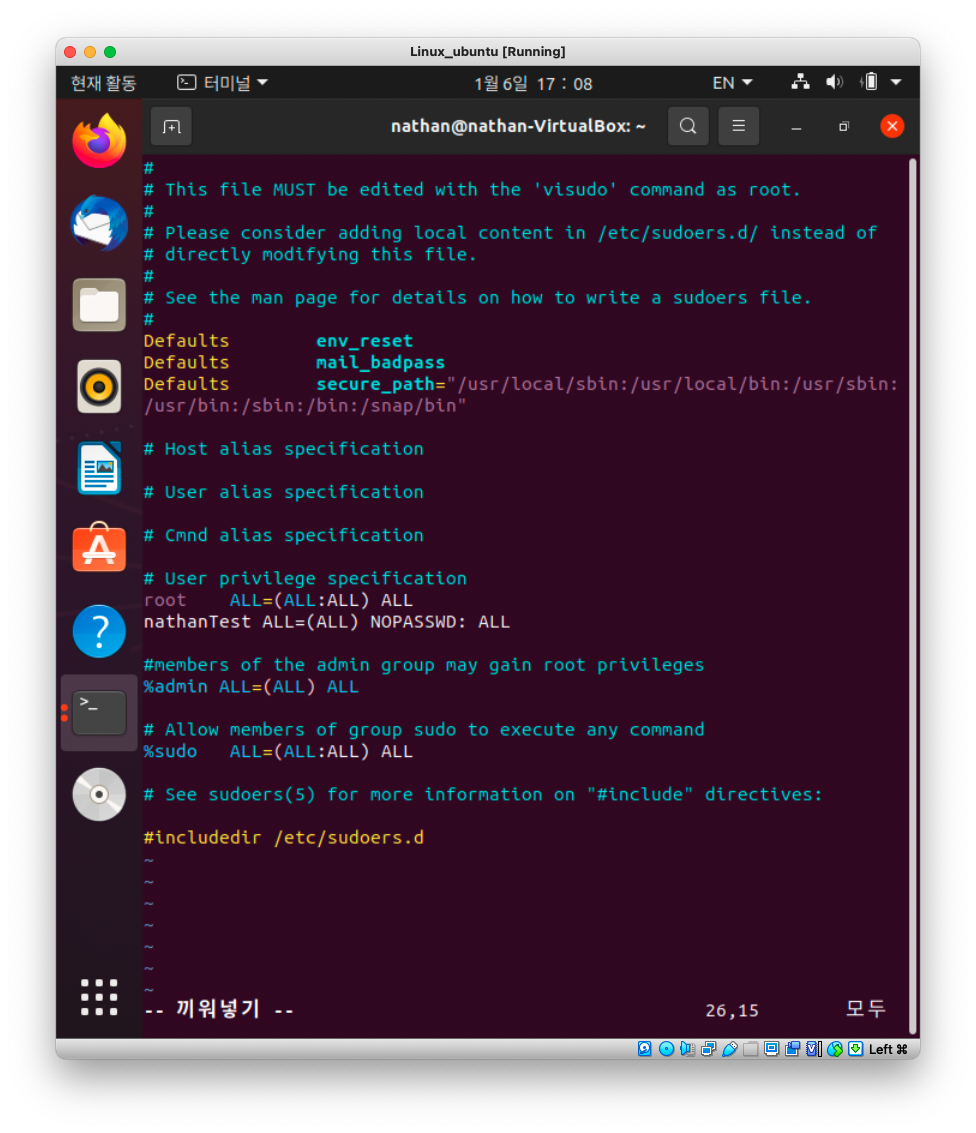
Task: Click the network status icon in top bar
Action: pyautogui.click(x=800, y=82)
